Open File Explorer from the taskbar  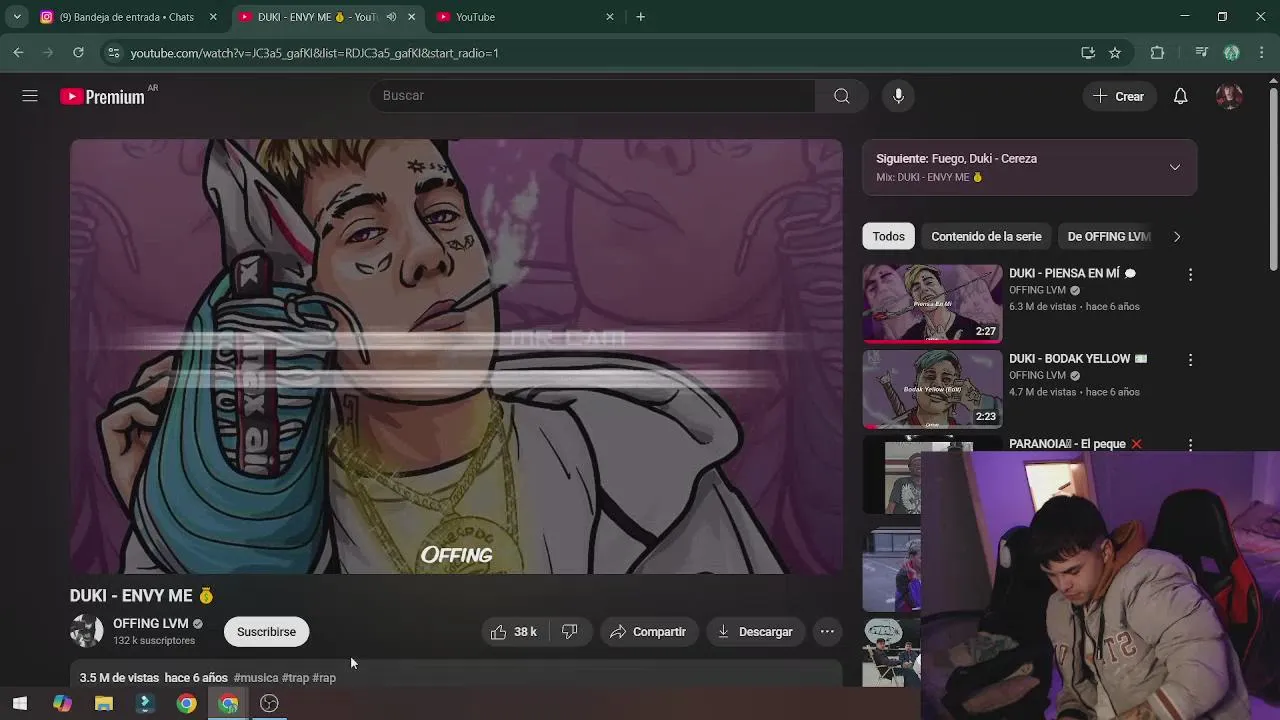point(104,704)
